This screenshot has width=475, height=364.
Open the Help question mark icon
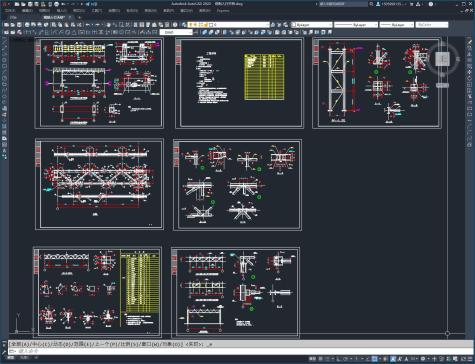(175, 25)
